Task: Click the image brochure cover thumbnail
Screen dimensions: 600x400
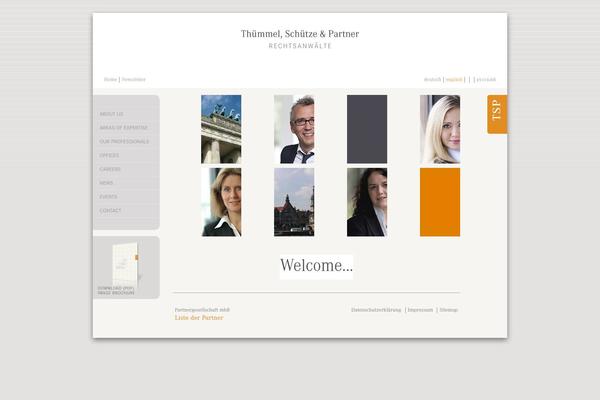Action: coord(125,264)
